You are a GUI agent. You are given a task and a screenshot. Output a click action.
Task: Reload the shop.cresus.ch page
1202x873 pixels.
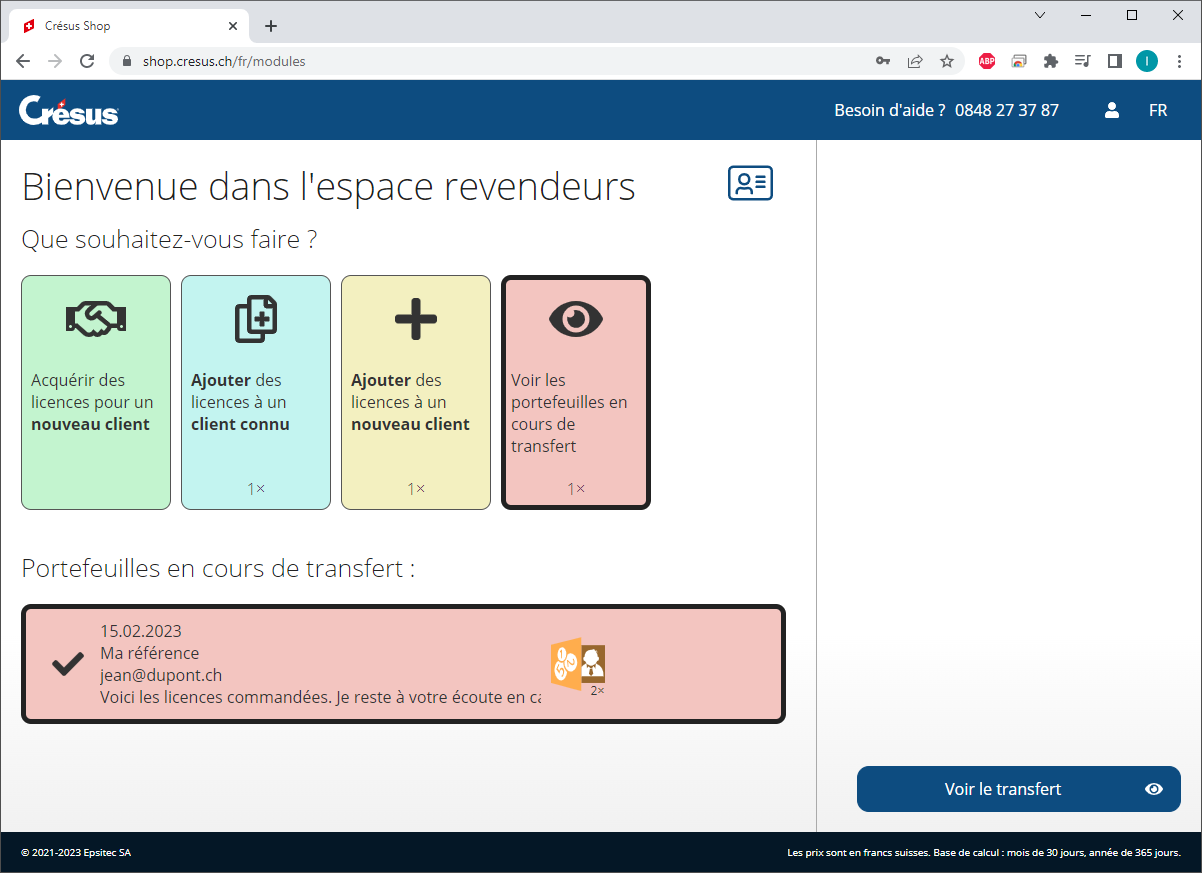pyautogui.click(x=87, y=61)
